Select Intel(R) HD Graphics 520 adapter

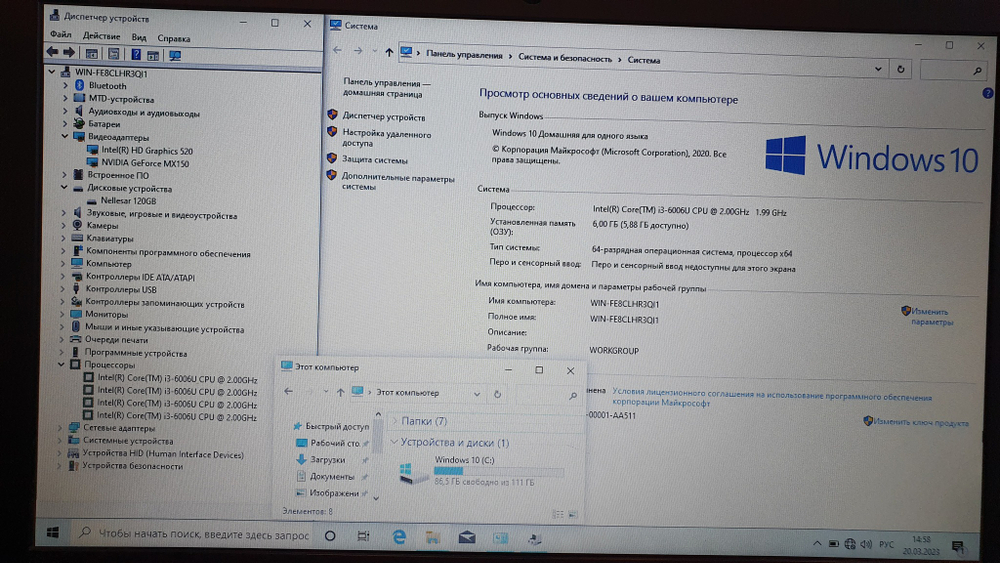pyautogui.click(x=147, y=150)
